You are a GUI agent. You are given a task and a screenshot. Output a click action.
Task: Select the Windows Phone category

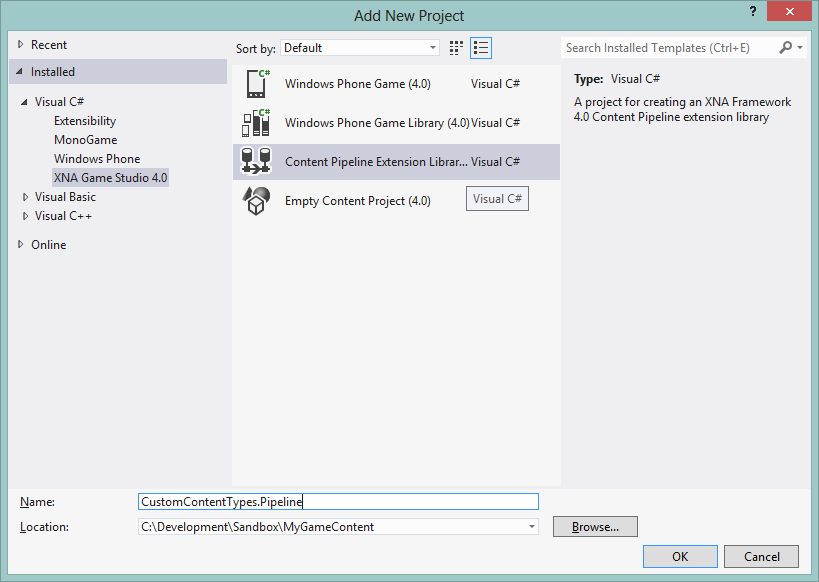97,159
